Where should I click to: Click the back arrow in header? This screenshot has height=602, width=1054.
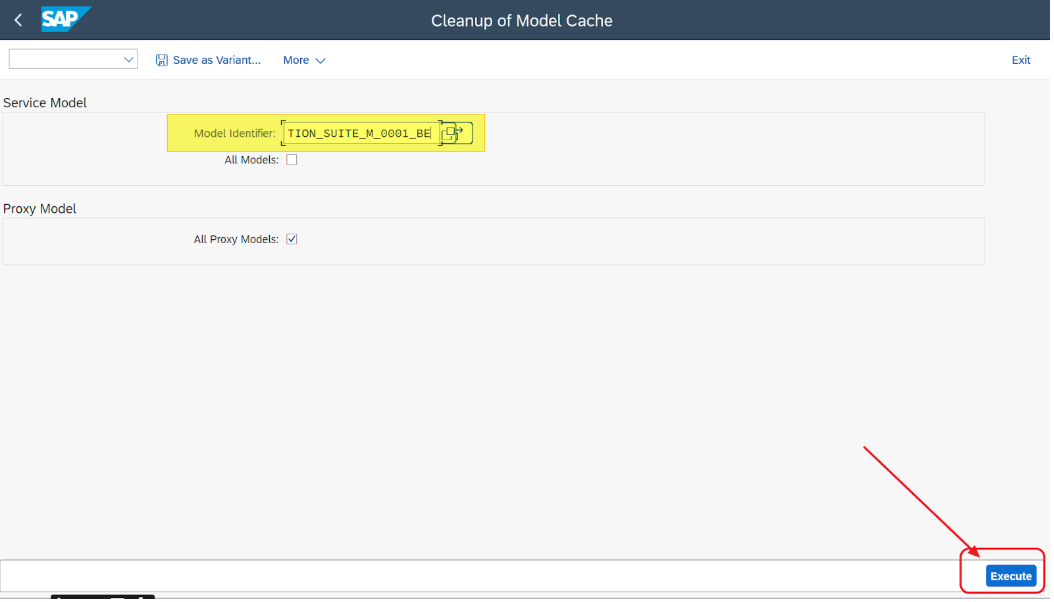[x=18, y=20]
